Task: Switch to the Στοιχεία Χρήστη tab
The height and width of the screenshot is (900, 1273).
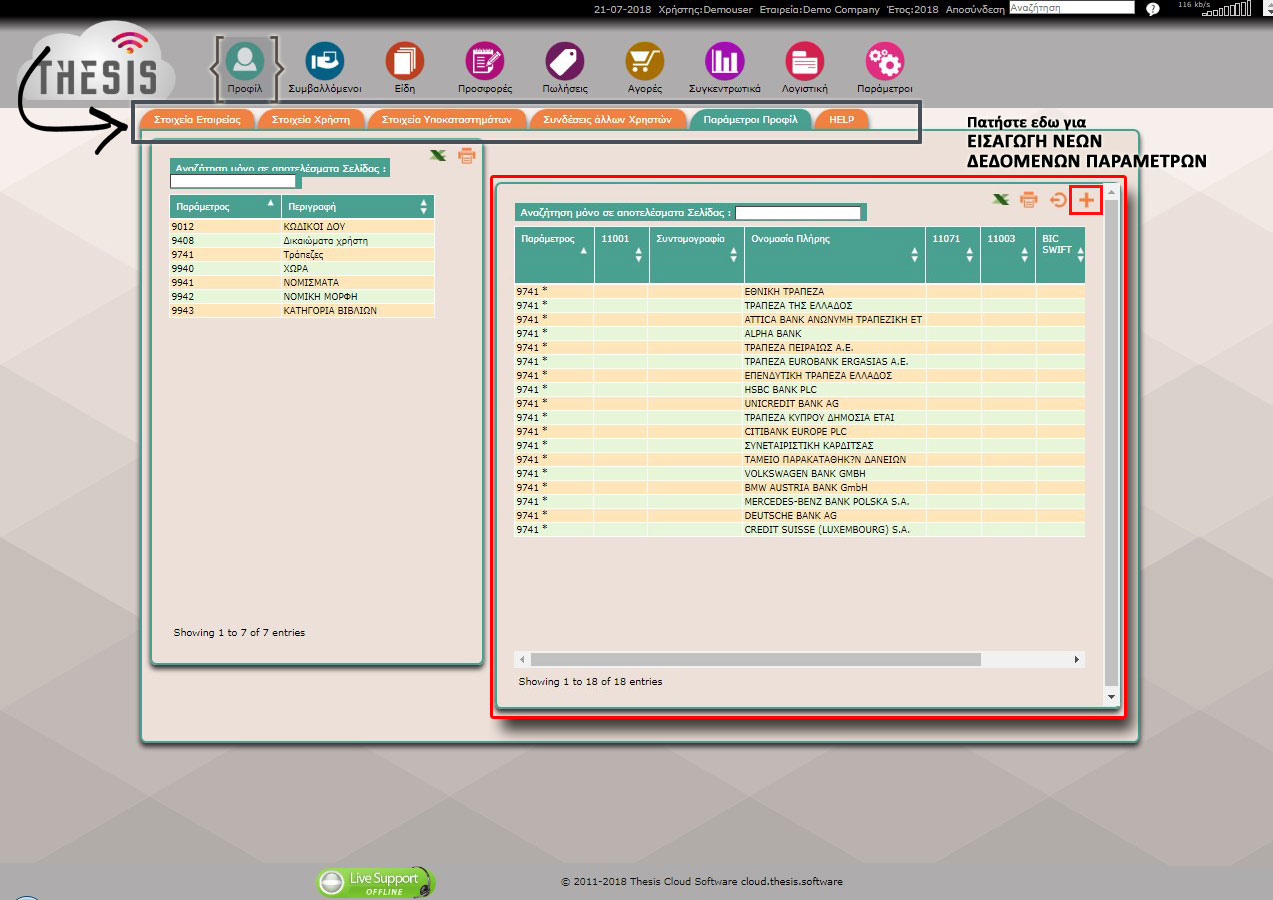Action: [x=310, y=119]
